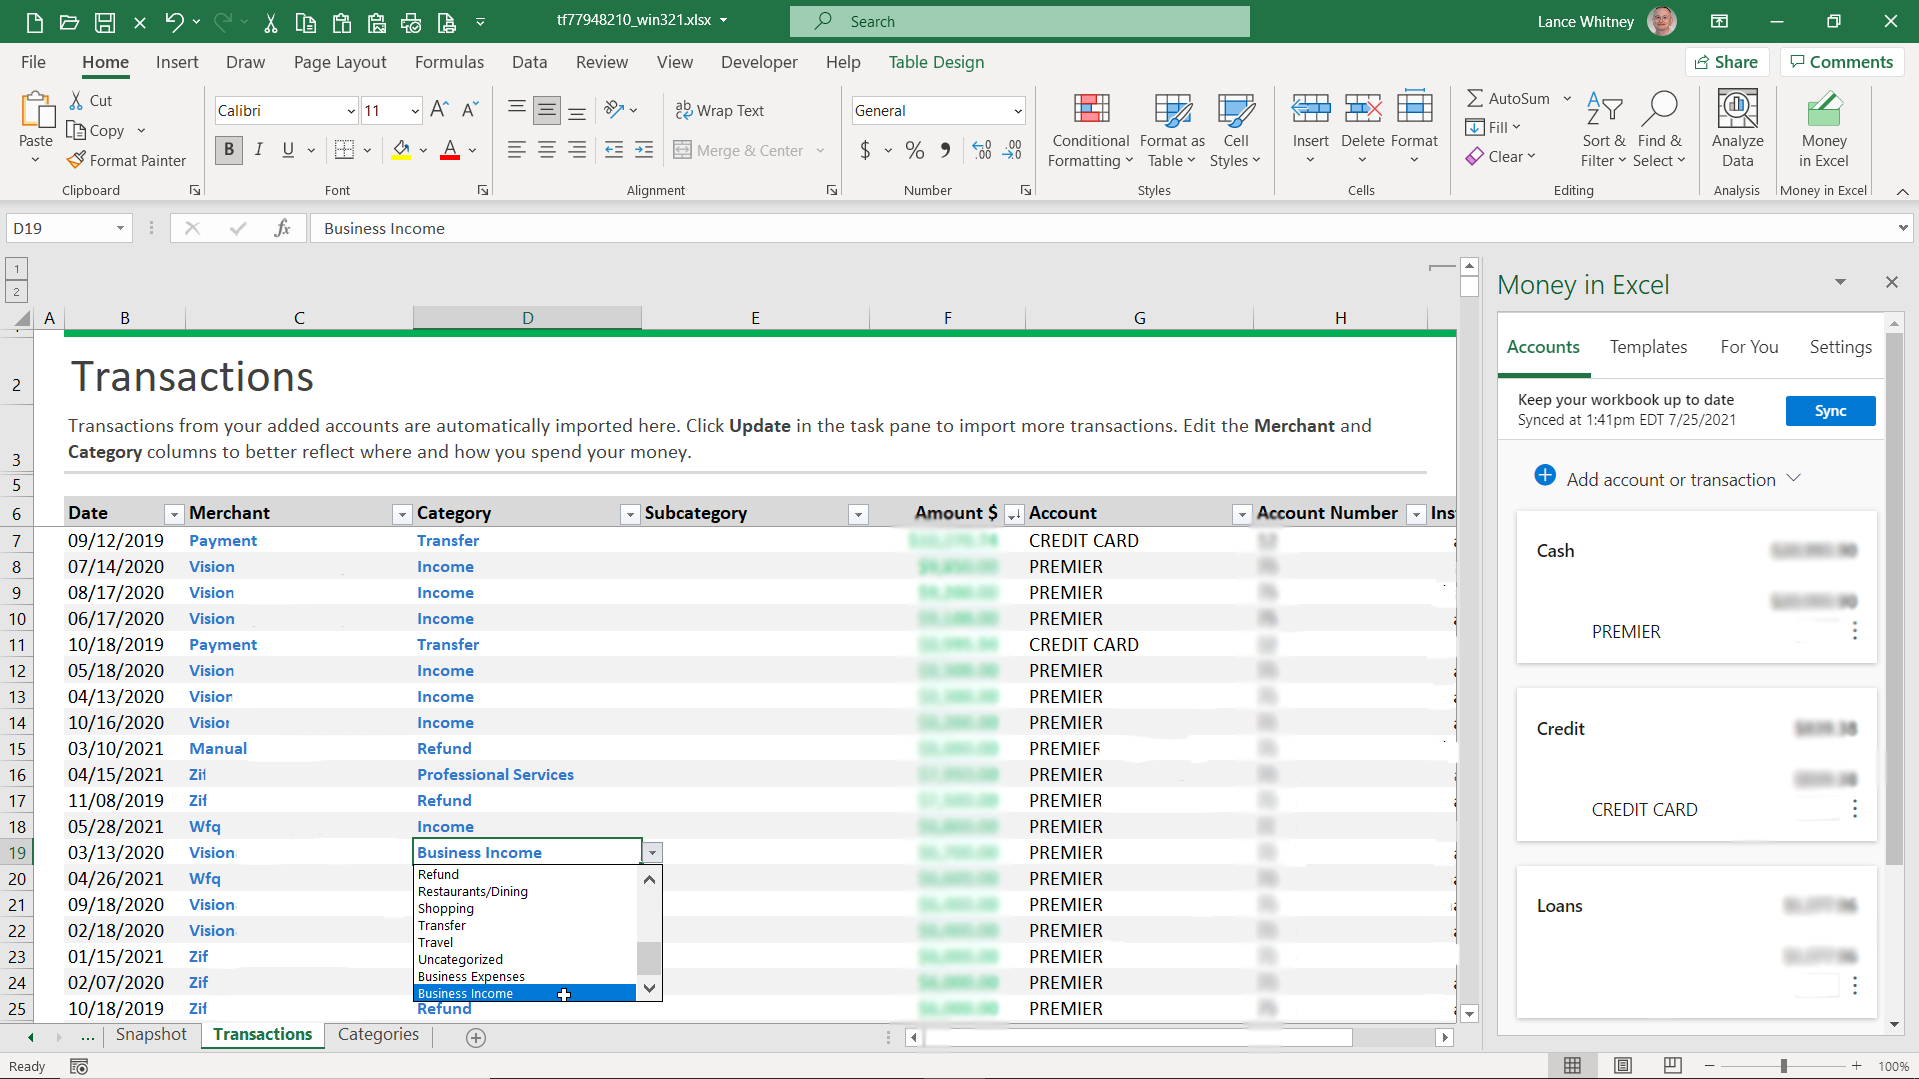The image size is (1919, 1079).
Task: Expand Add account or transaction chevron
Action: click(x=1794, y=478)
